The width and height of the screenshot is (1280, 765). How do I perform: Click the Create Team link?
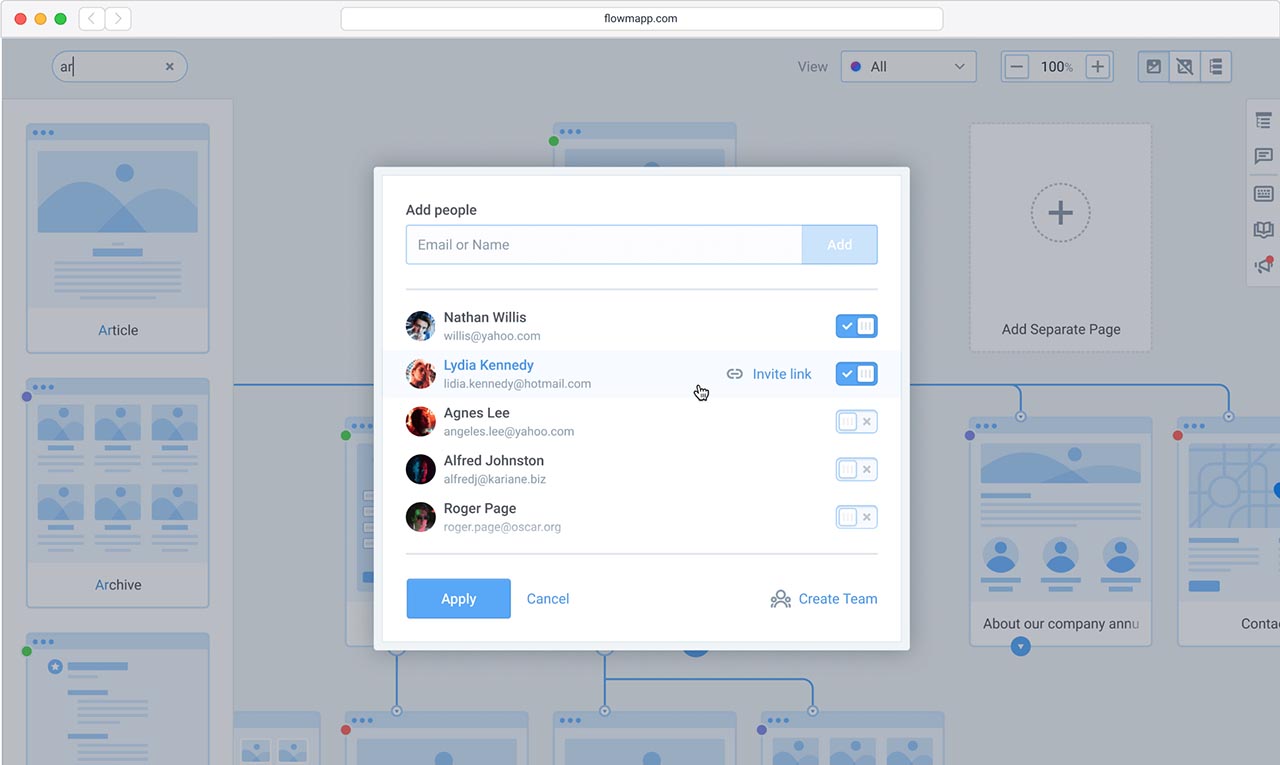tap(838, 599)
